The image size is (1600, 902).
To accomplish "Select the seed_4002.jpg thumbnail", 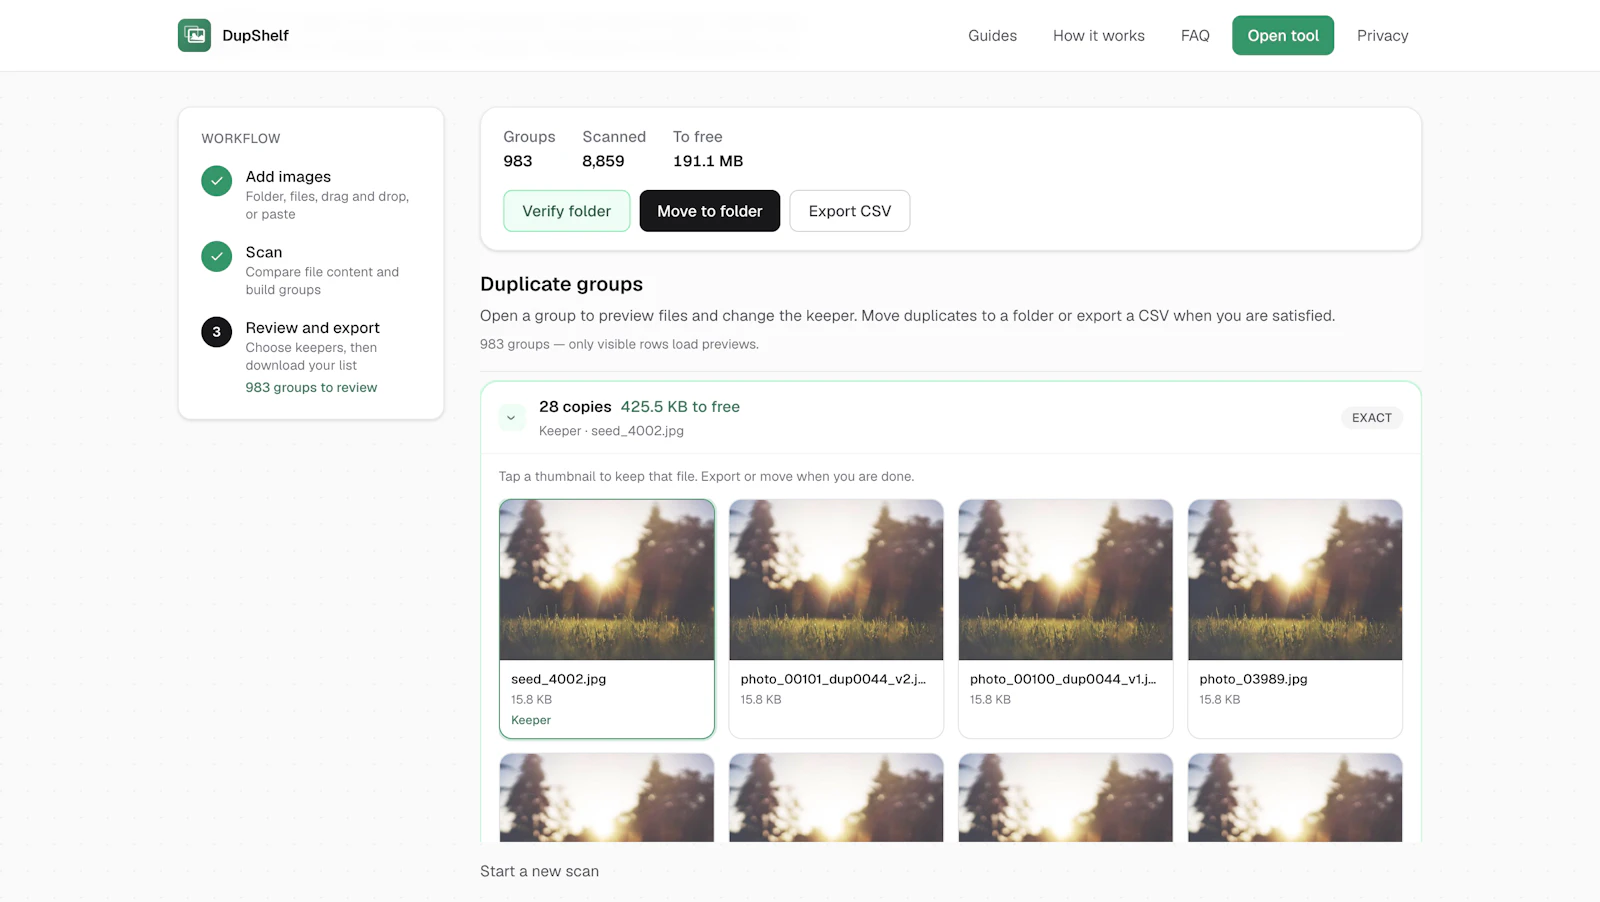I will (x=607, y=580).
